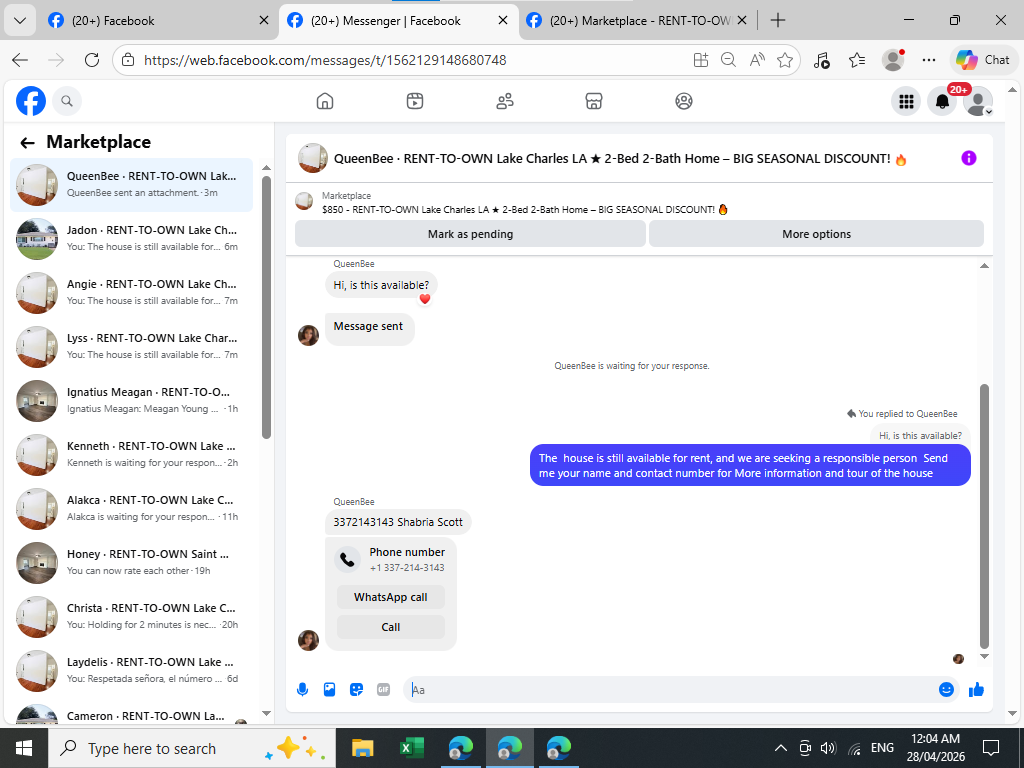Record a voice clip with microphone icon
Image resolution: width=1024 pixels, height=768 pixels.
tap(302, 690)
